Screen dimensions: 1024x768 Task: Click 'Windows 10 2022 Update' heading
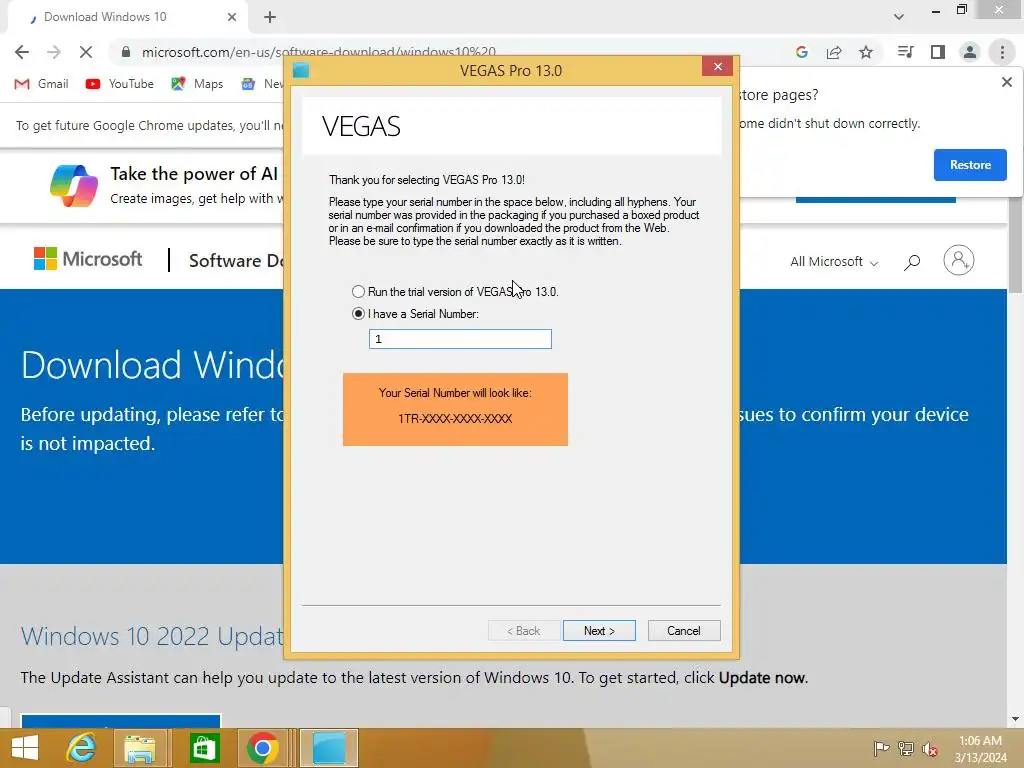(x=152, y=635)
